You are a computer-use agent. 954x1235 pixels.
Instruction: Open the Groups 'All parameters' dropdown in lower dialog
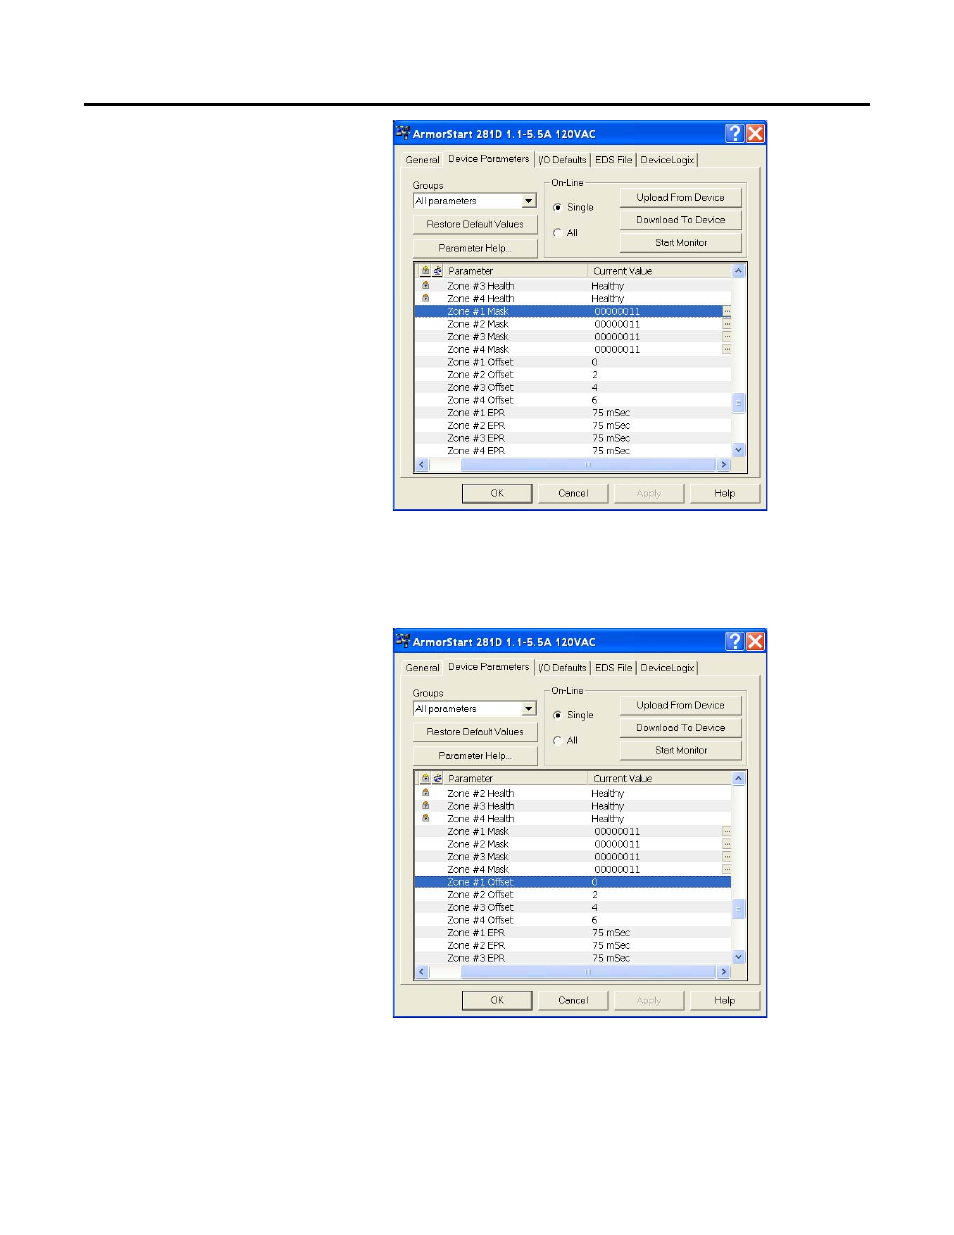pyautogui.click(x=475, y=709)
